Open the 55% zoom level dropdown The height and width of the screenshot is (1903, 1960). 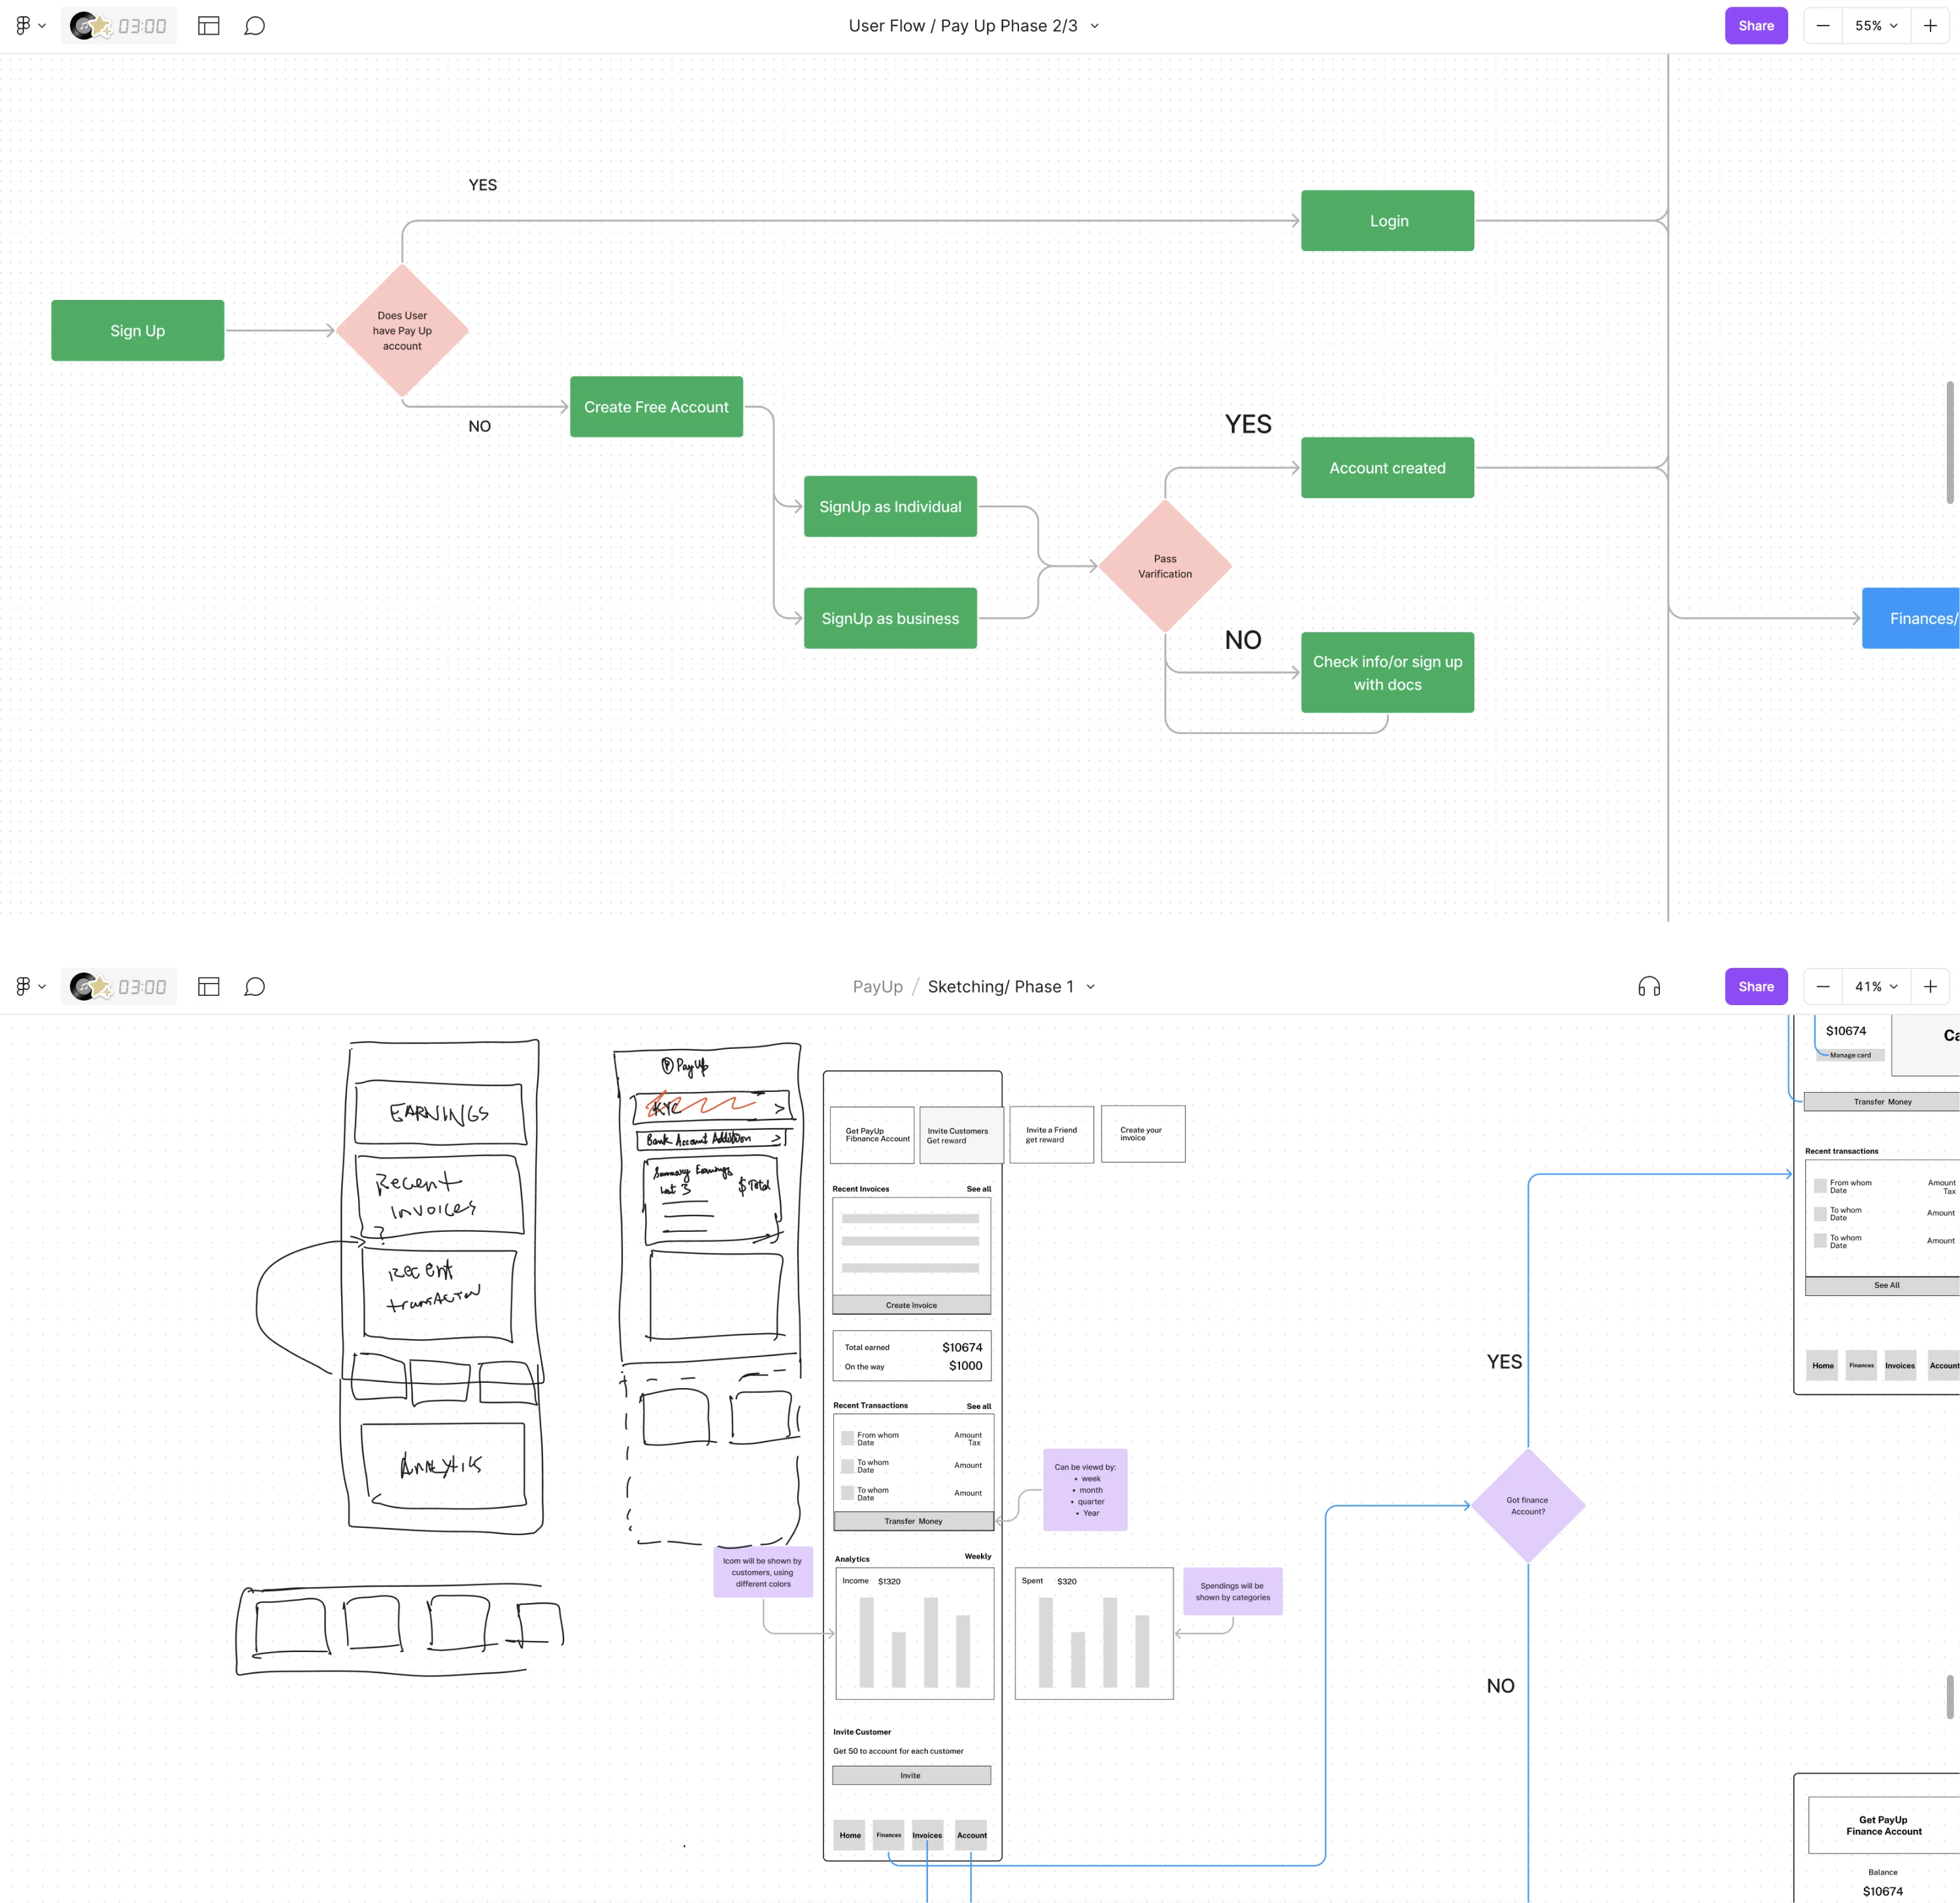(1875, 26)
